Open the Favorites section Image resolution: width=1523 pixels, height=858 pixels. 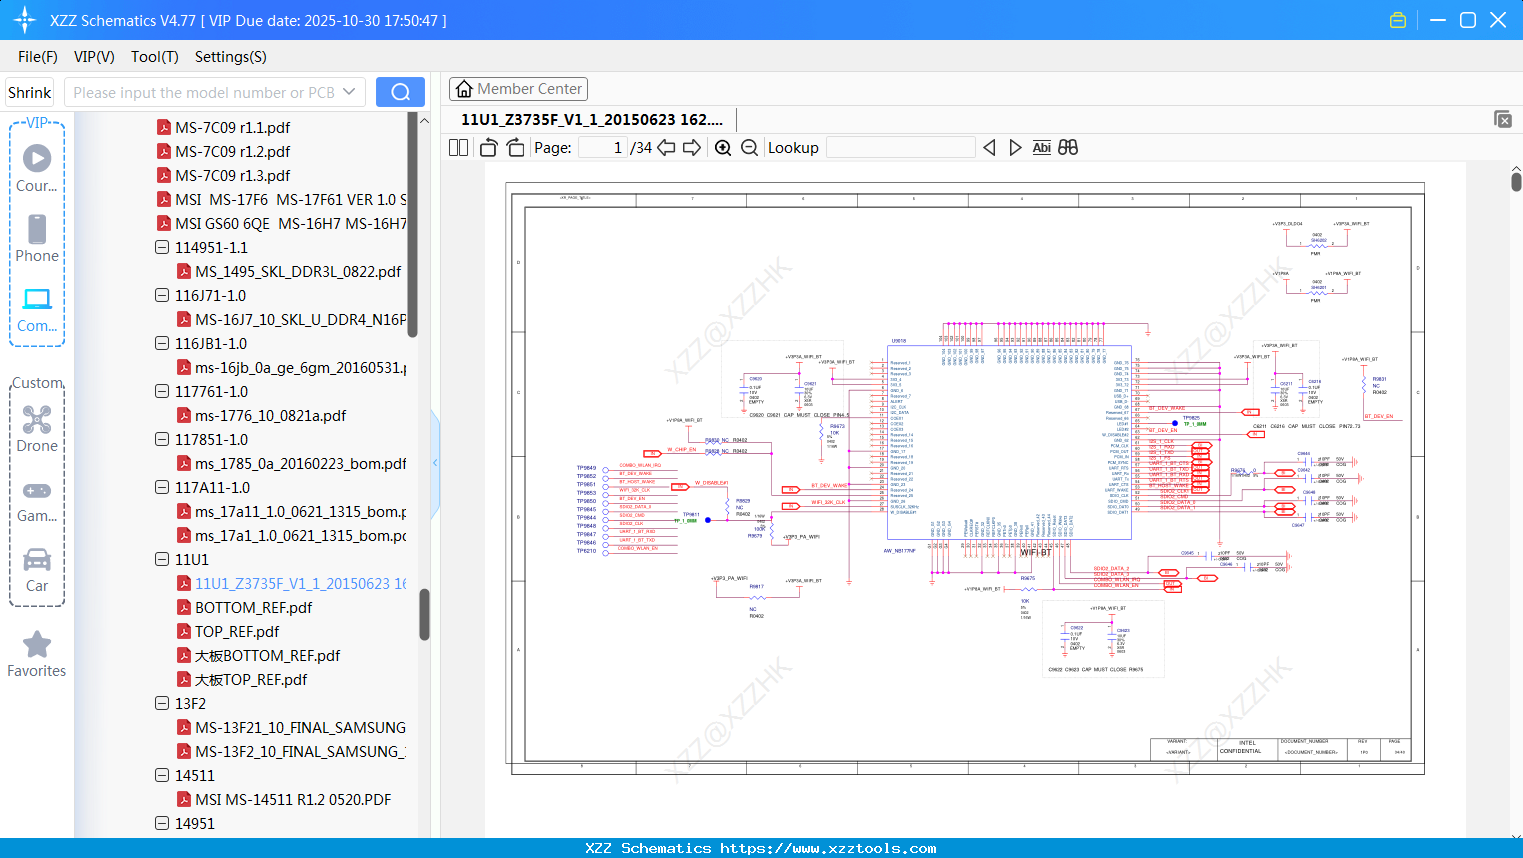pos(37,655)
